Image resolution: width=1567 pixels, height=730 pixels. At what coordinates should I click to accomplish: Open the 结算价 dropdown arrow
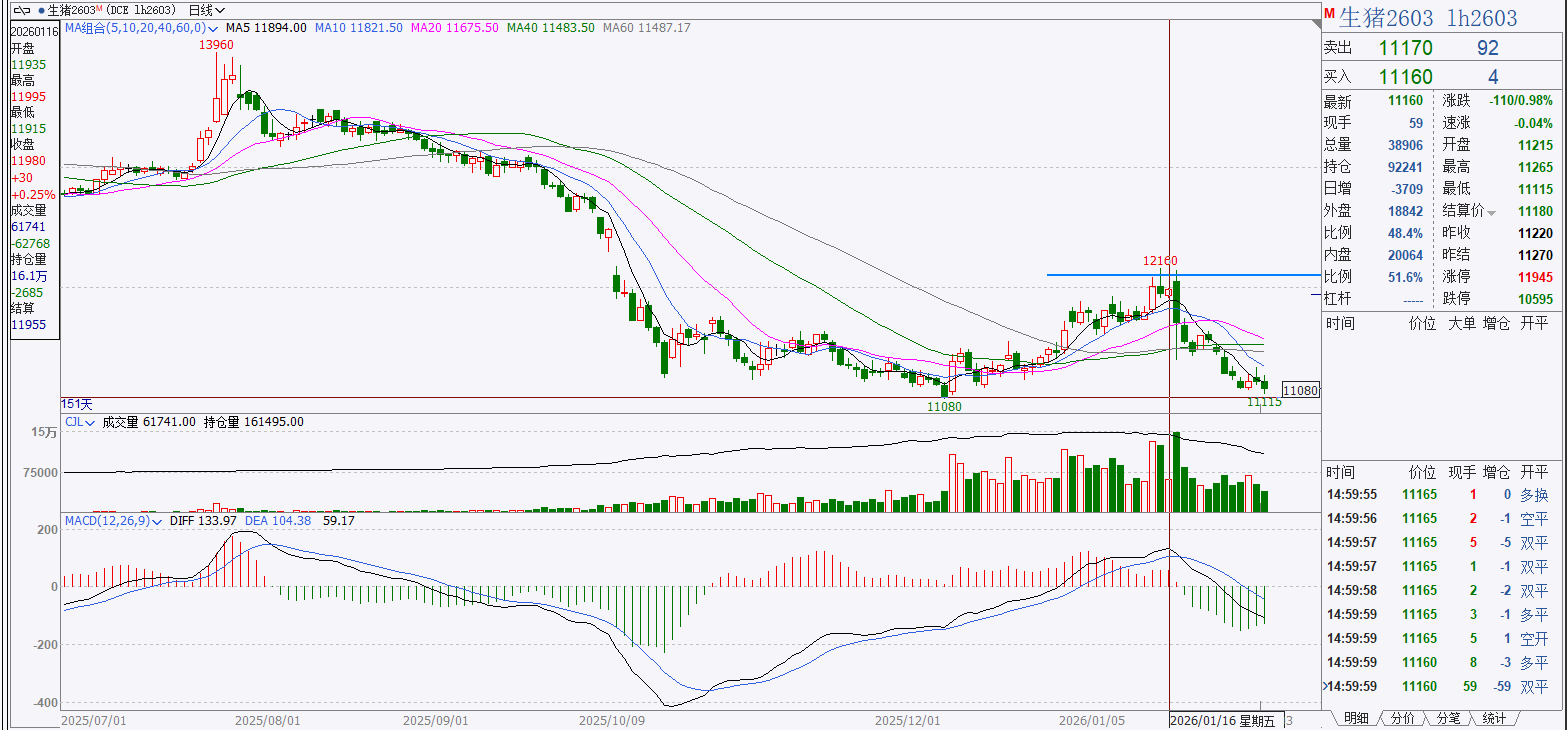tap(1492, 213)
